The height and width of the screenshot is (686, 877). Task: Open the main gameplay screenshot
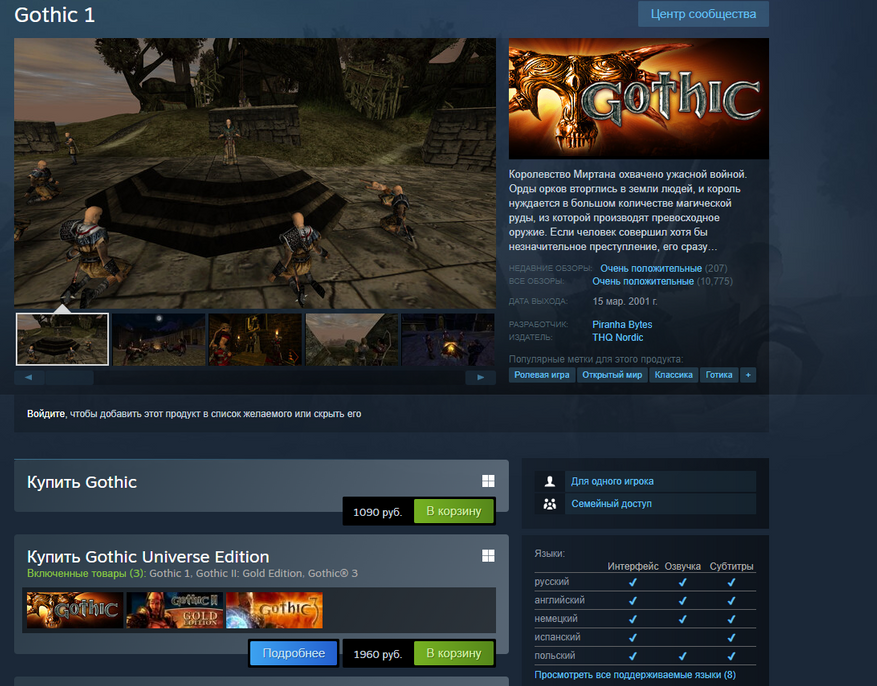[255, 173]
